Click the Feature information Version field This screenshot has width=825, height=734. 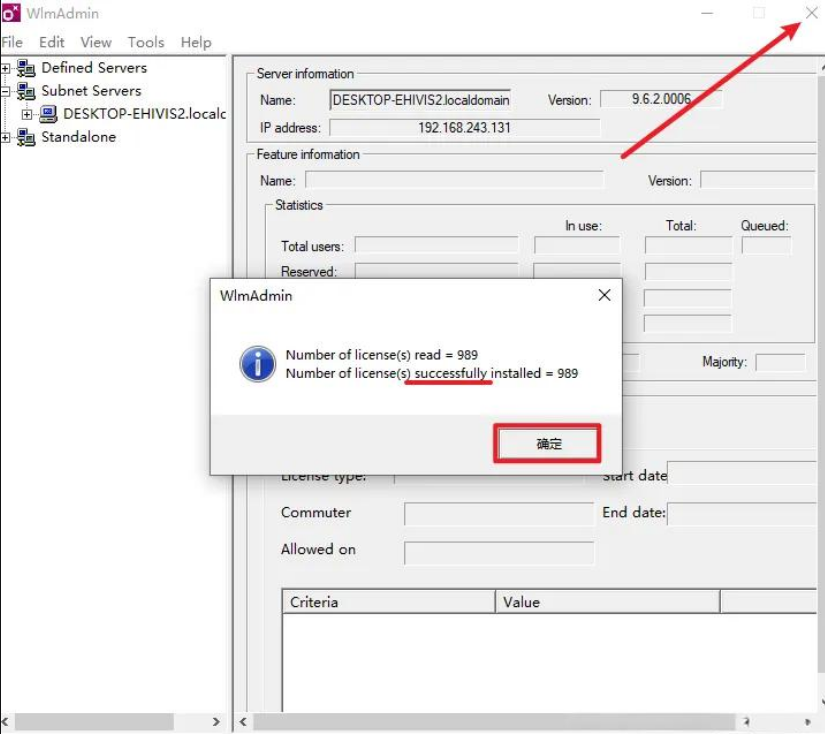(758, 180)
